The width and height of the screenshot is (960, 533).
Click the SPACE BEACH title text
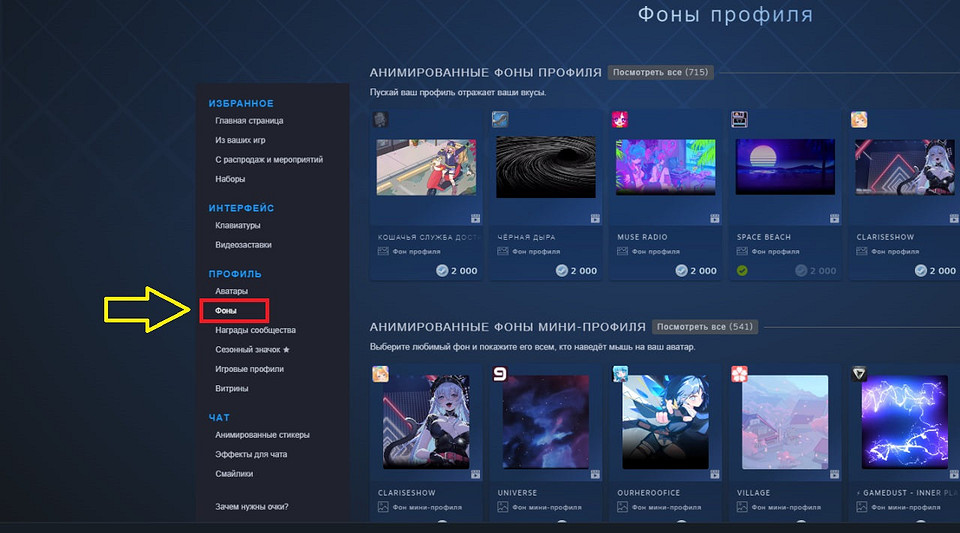click(x=764, y=237)
